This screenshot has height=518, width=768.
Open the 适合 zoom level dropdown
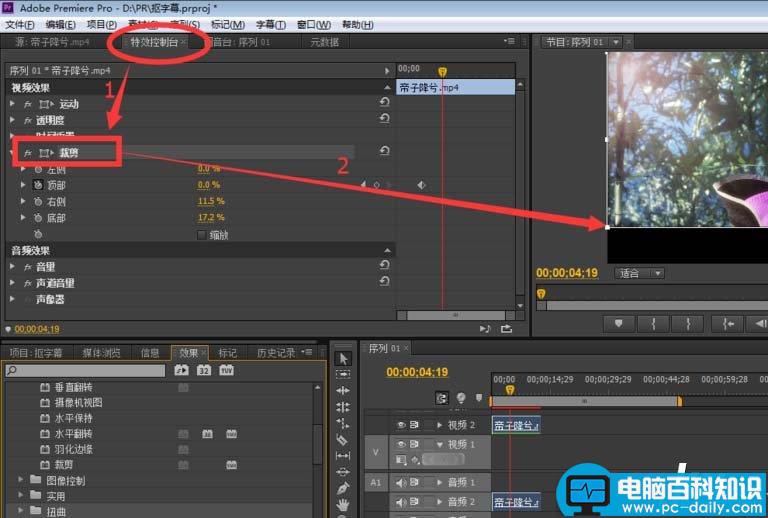[x=639, y=273]
